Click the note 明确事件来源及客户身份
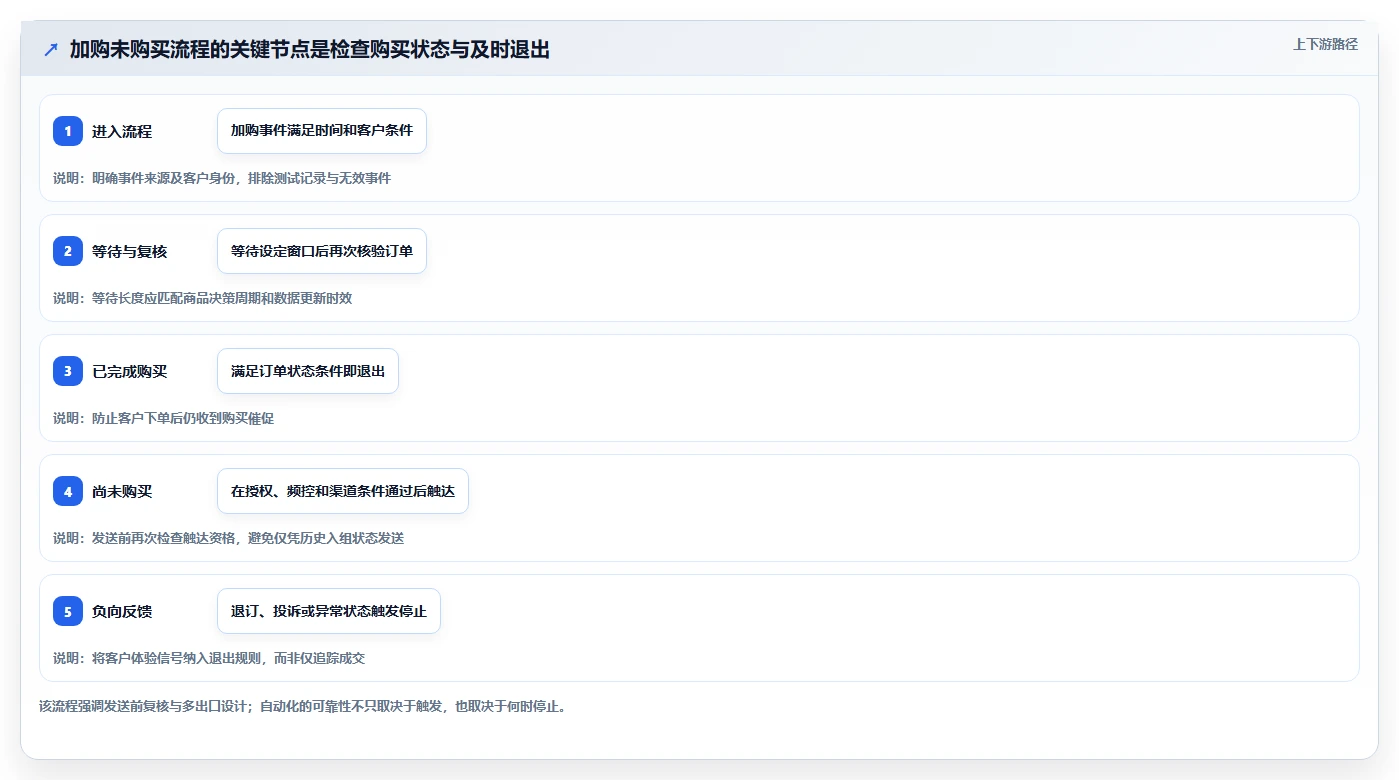Image resolution: width=1399 pixels, height=780 pixels. (222, 178)
